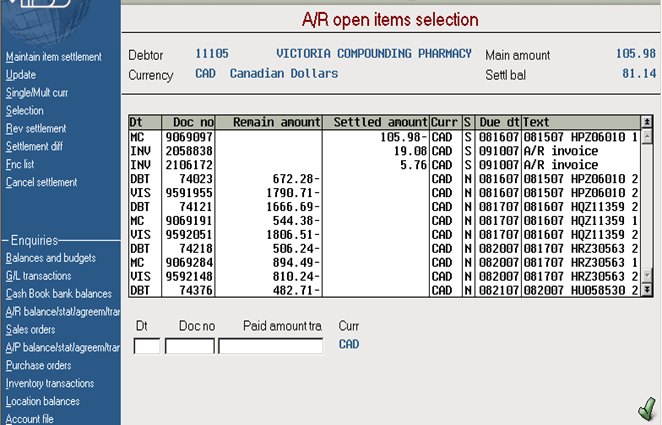Select row with doc no 9069097
This screenshot has height=425, width=662.
[385, 137]
